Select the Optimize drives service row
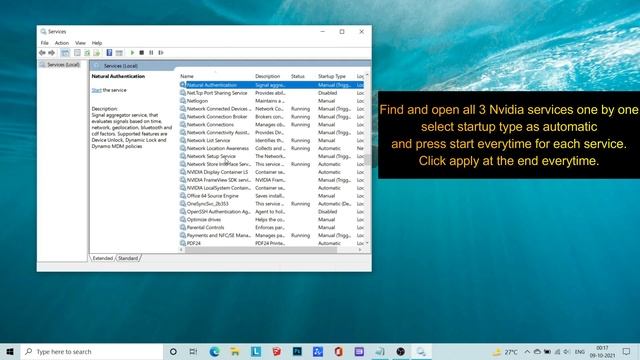The height and width of the screenshot is (360, 640). [x=271, y=220]
